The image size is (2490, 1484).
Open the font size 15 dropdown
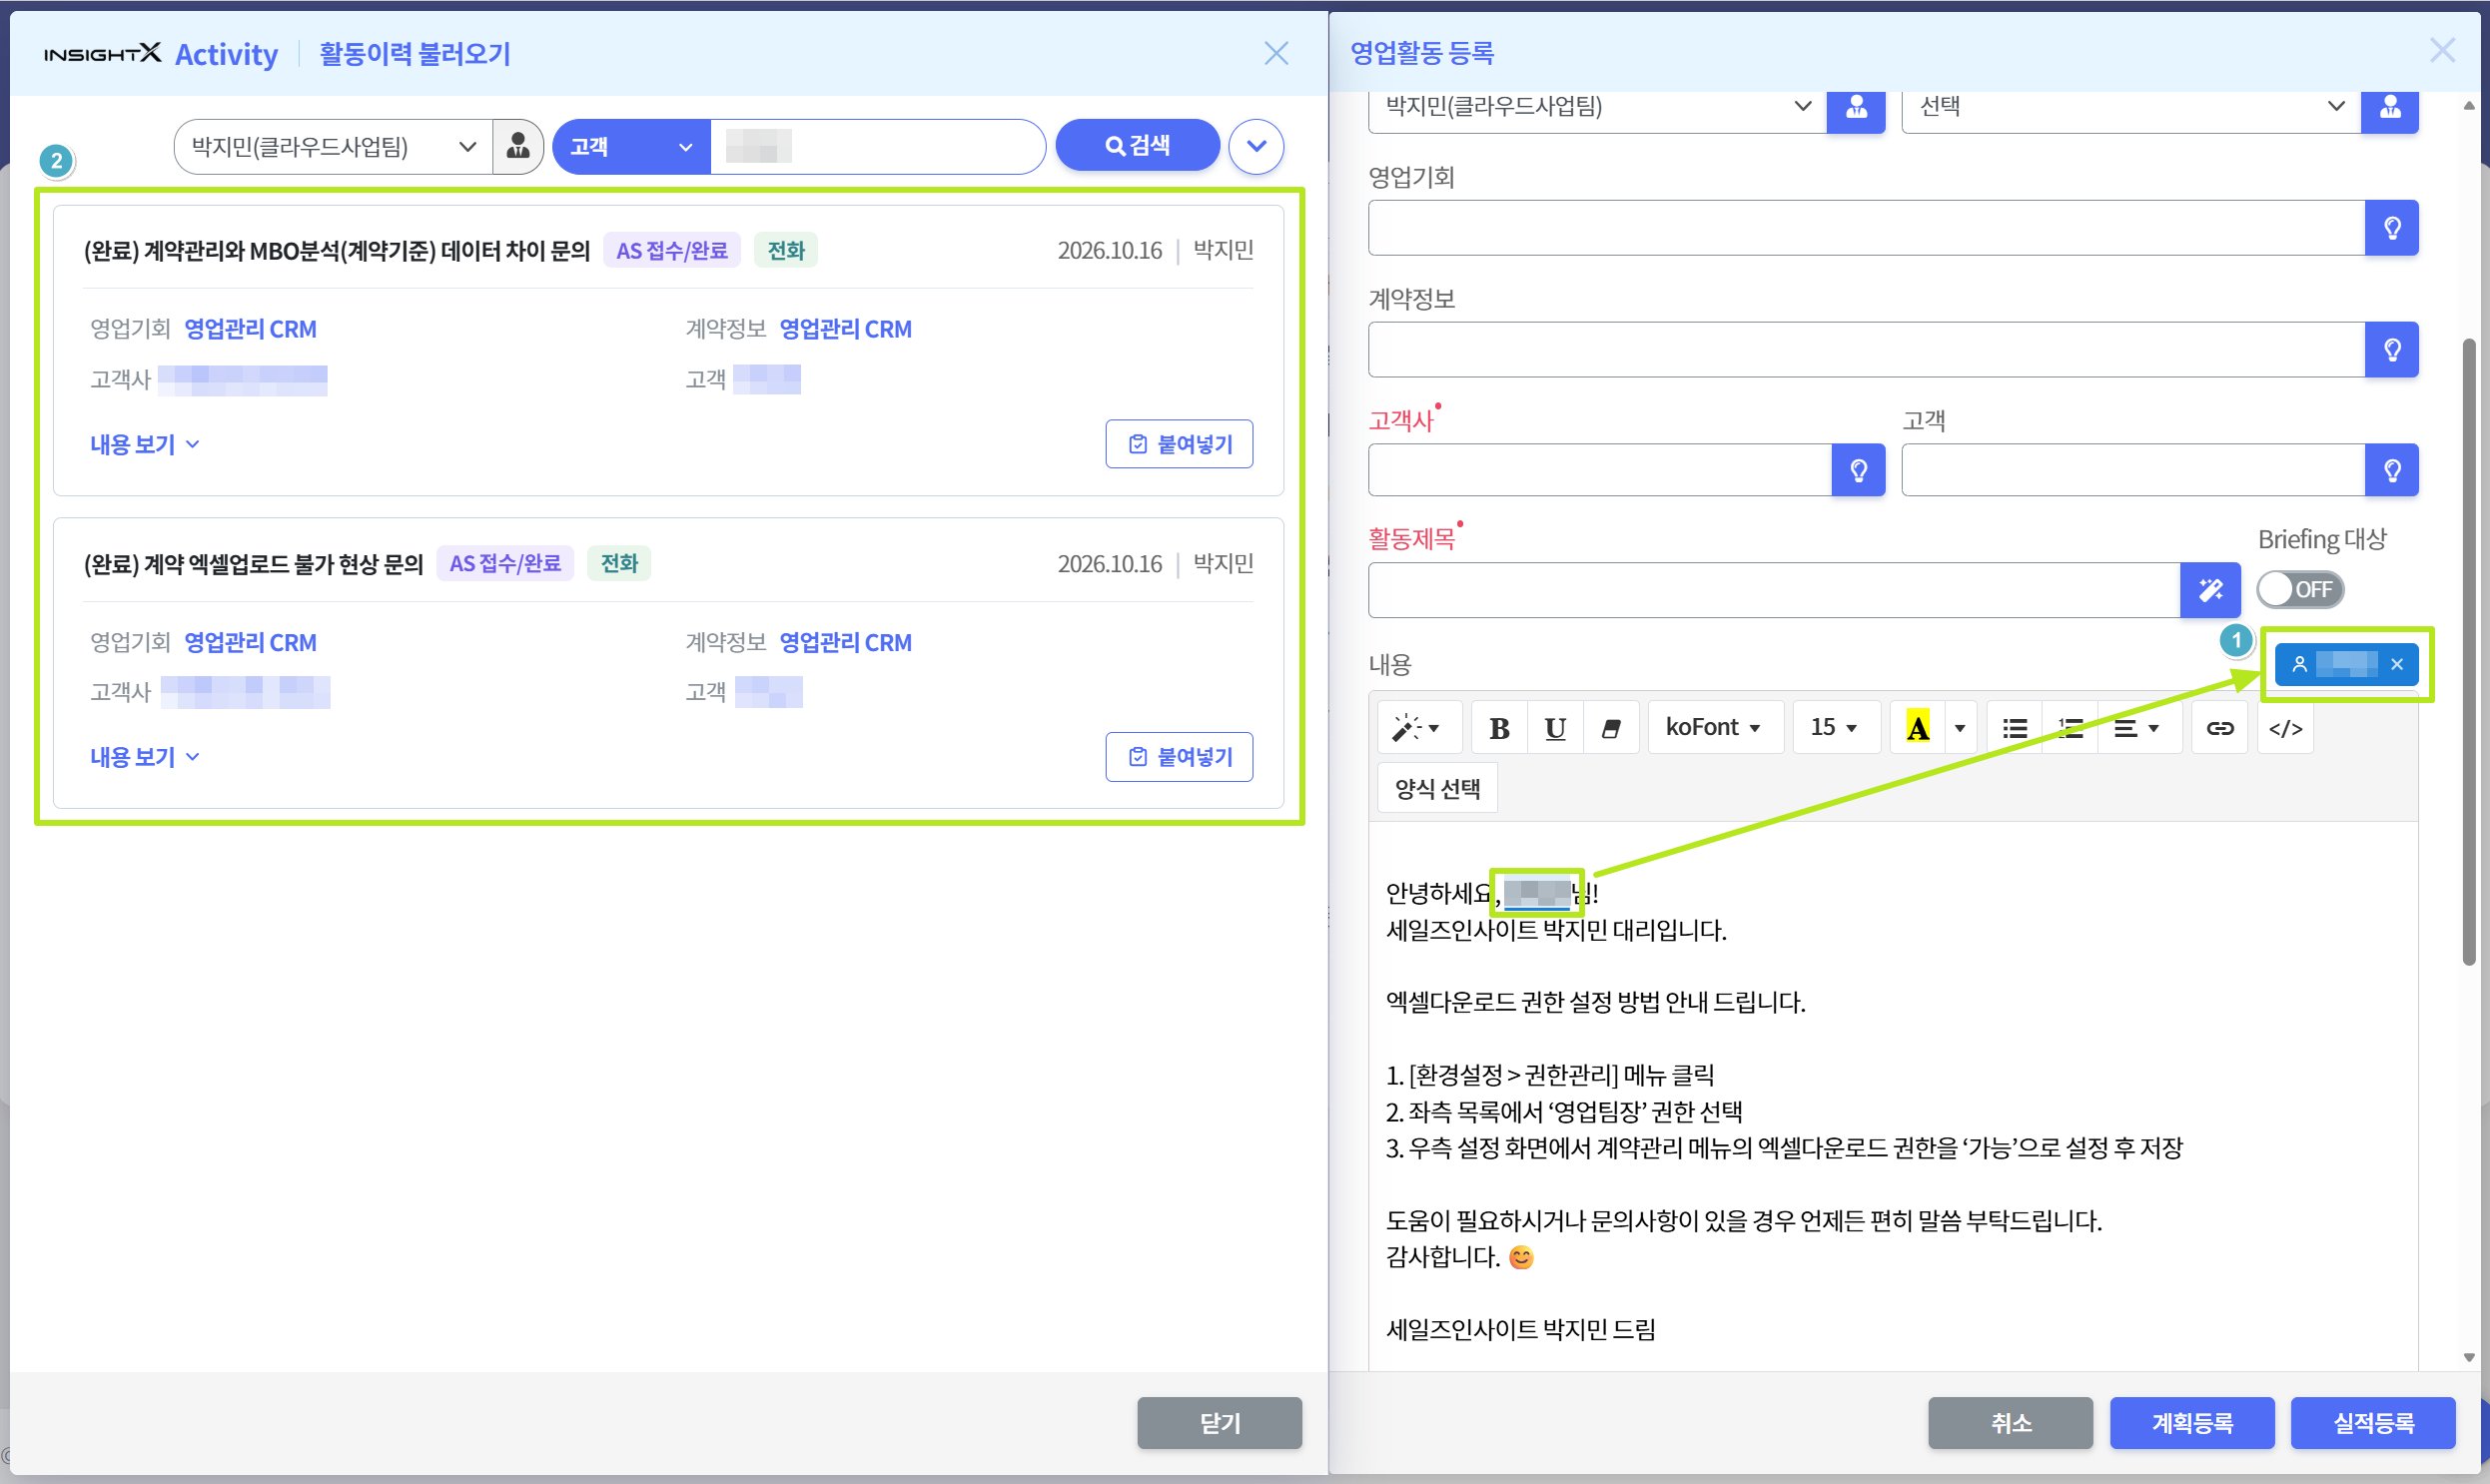(x=1835, y=728)
